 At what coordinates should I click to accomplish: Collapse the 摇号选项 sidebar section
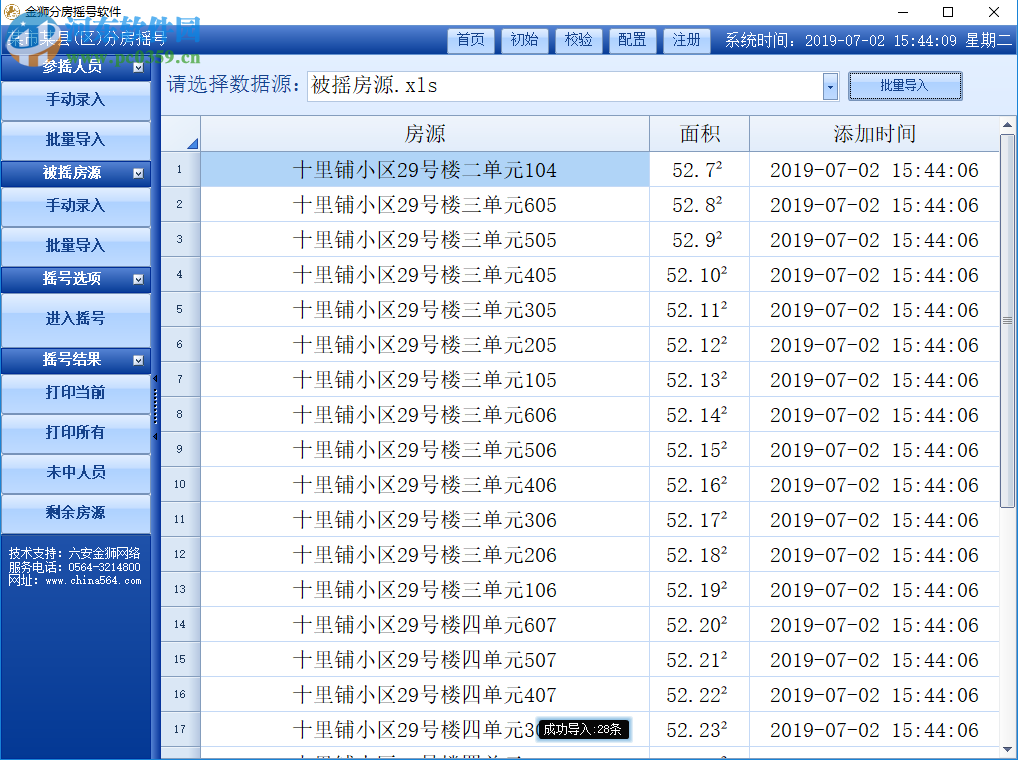tap(138, 280)
